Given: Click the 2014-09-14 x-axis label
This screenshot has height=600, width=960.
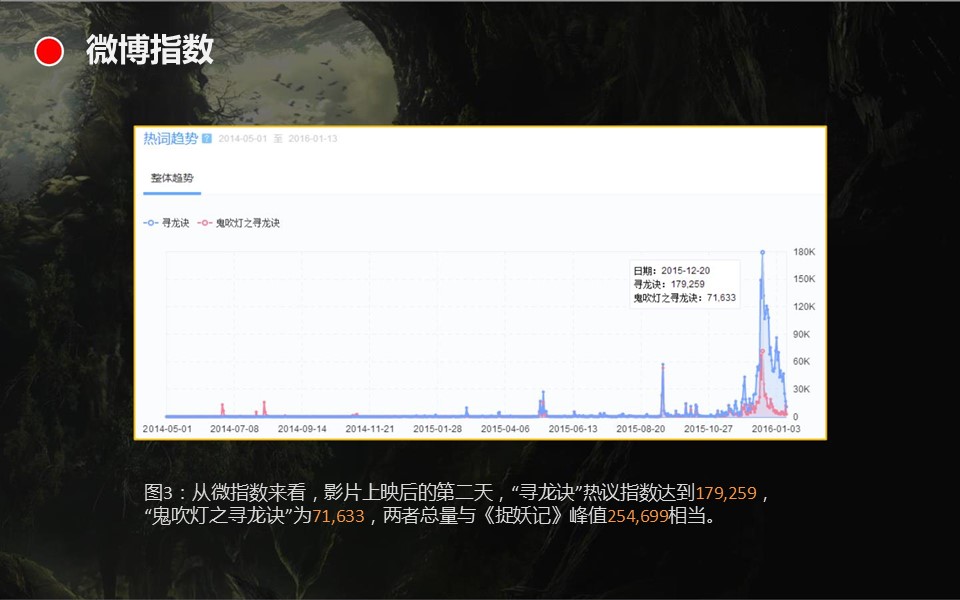Looking at the screenshot, I should pyautogui.click(x=302, y=429).
